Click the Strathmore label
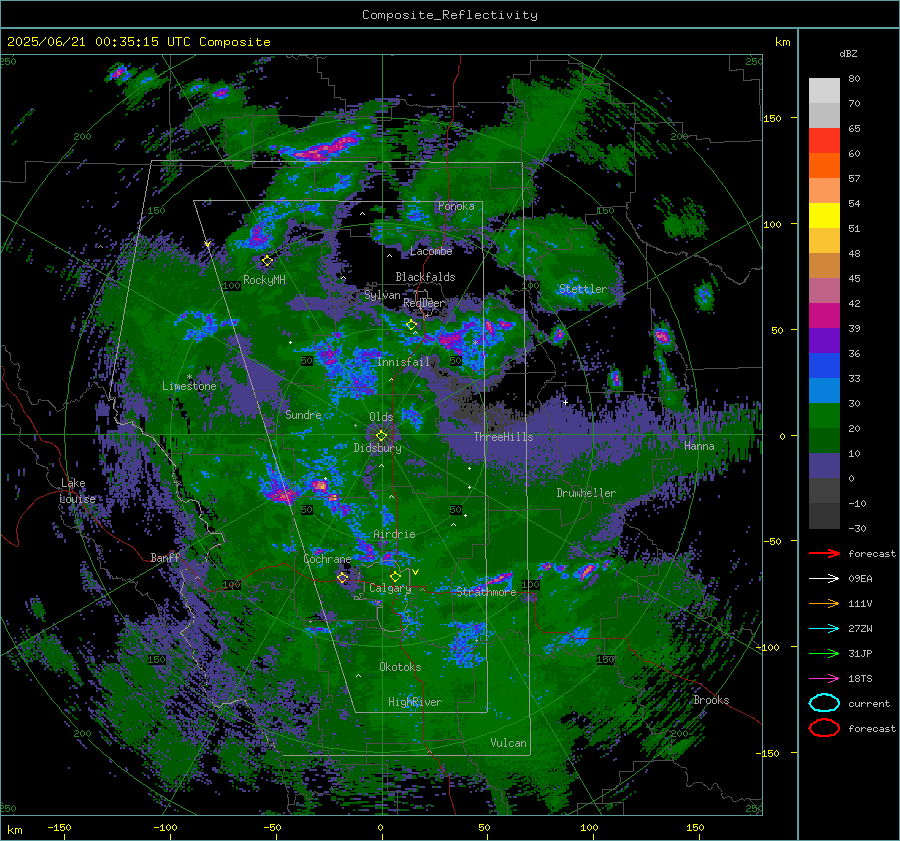The image size is (900, 841). (x=486, y=592)
